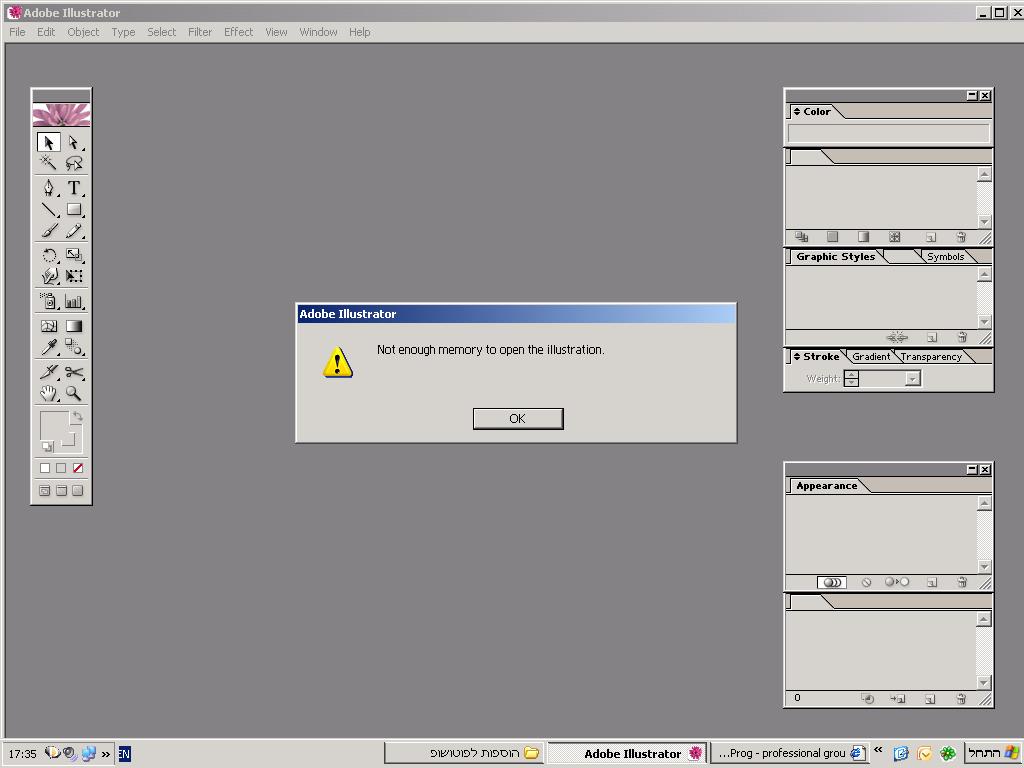The width and height of the screenshot is (1024, 768).
Task: Select the Warp tool
Action: [49, 276]
